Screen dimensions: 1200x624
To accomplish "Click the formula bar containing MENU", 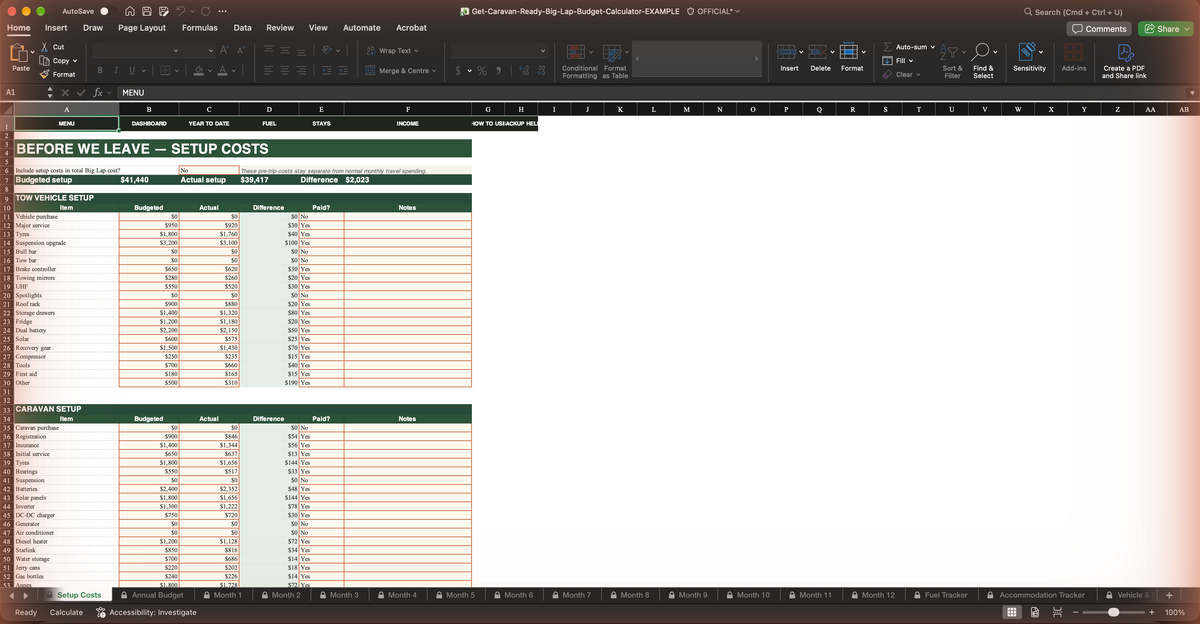I will point(650,92).
